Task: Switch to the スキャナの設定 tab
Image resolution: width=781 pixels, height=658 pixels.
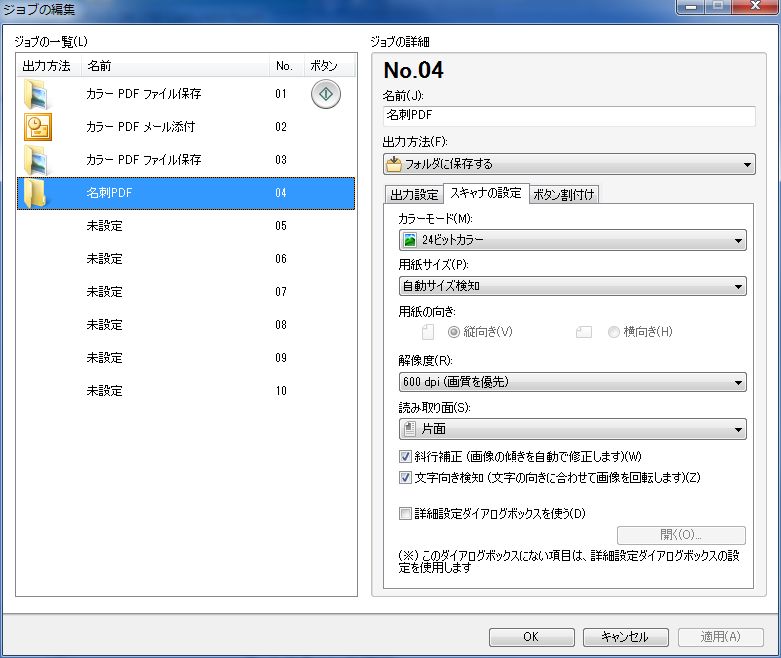Action: point(486,193)
